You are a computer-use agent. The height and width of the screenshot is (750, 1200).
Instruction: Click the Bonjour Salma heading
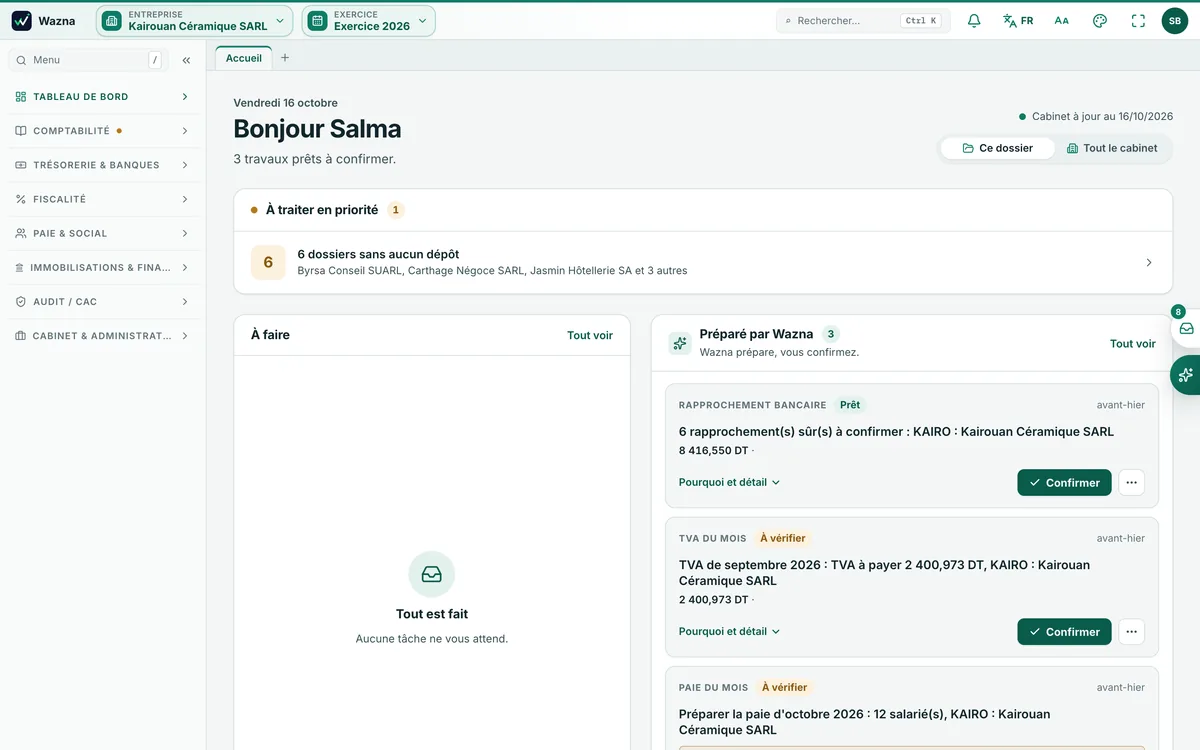pos(317,129)
